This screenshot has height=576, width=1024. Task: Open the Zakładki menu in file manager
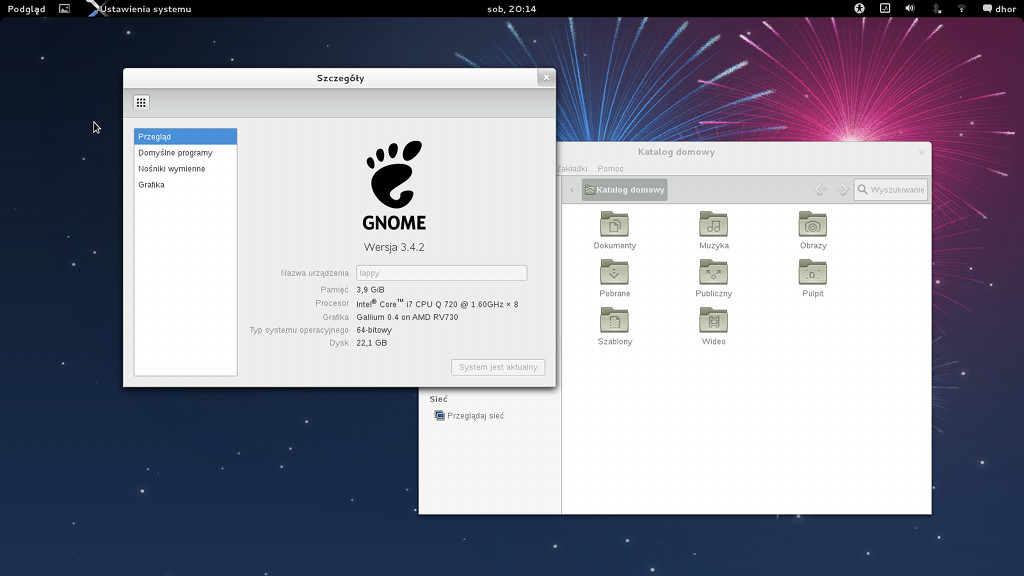(x=572, y=168)
